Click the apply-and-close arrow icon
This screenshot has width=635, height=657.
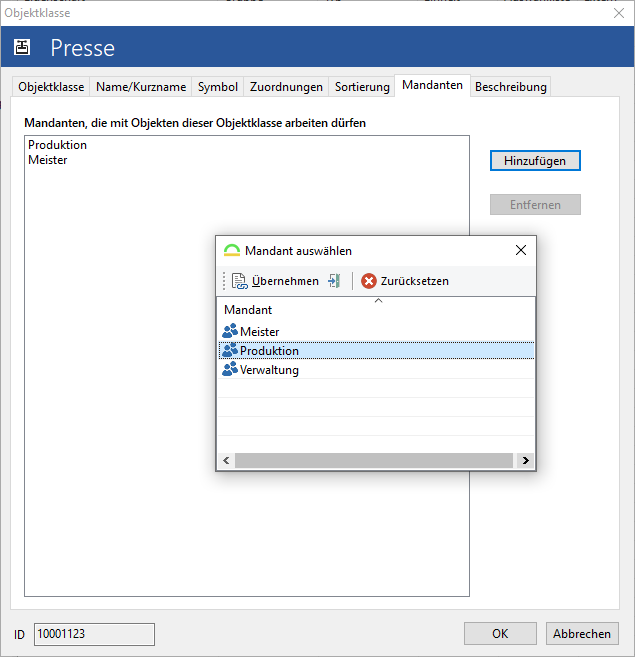click(334, 281)
